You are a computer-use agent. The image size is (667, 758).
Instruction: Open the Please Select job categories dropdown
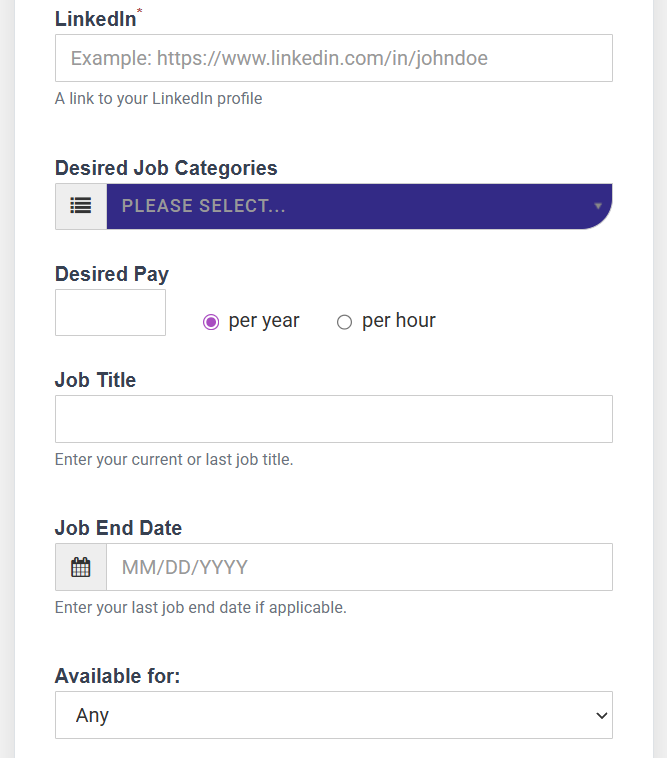click(350, 206)
